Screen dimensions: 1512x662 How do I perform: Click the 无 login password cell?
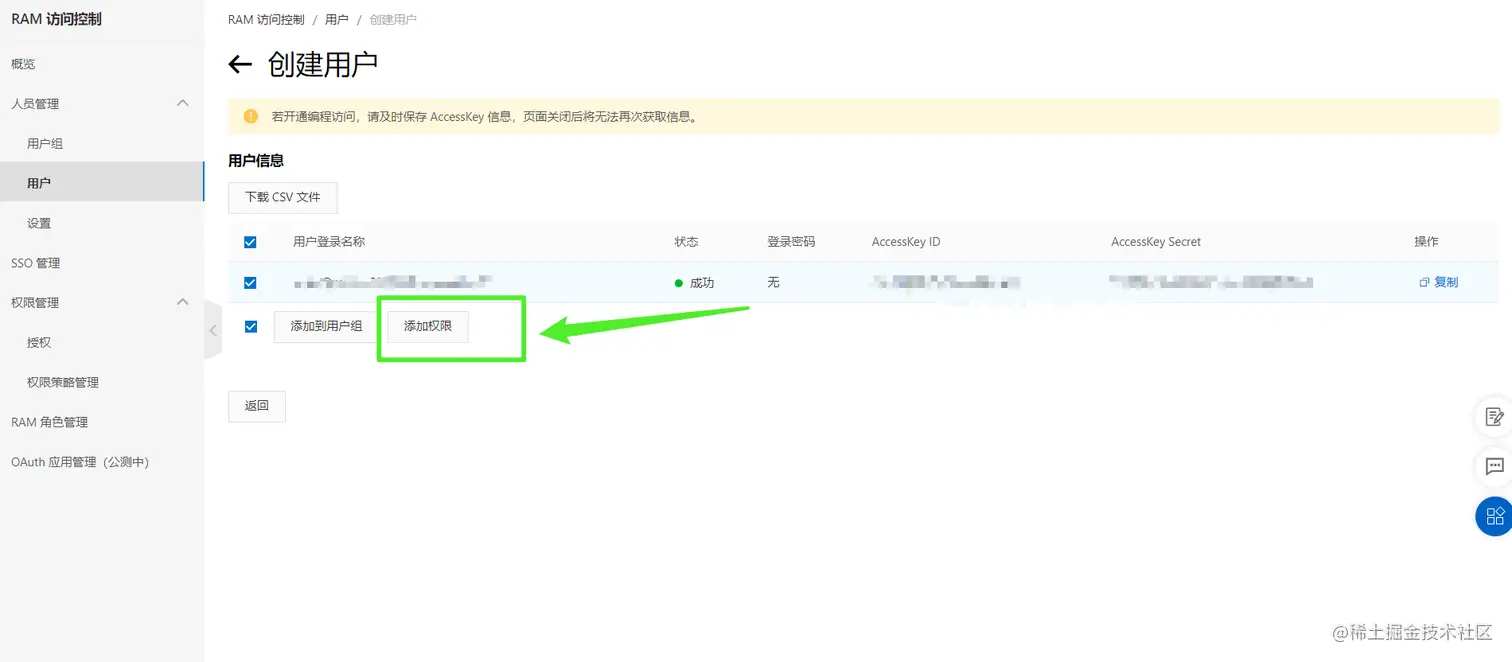coord(773,283)
